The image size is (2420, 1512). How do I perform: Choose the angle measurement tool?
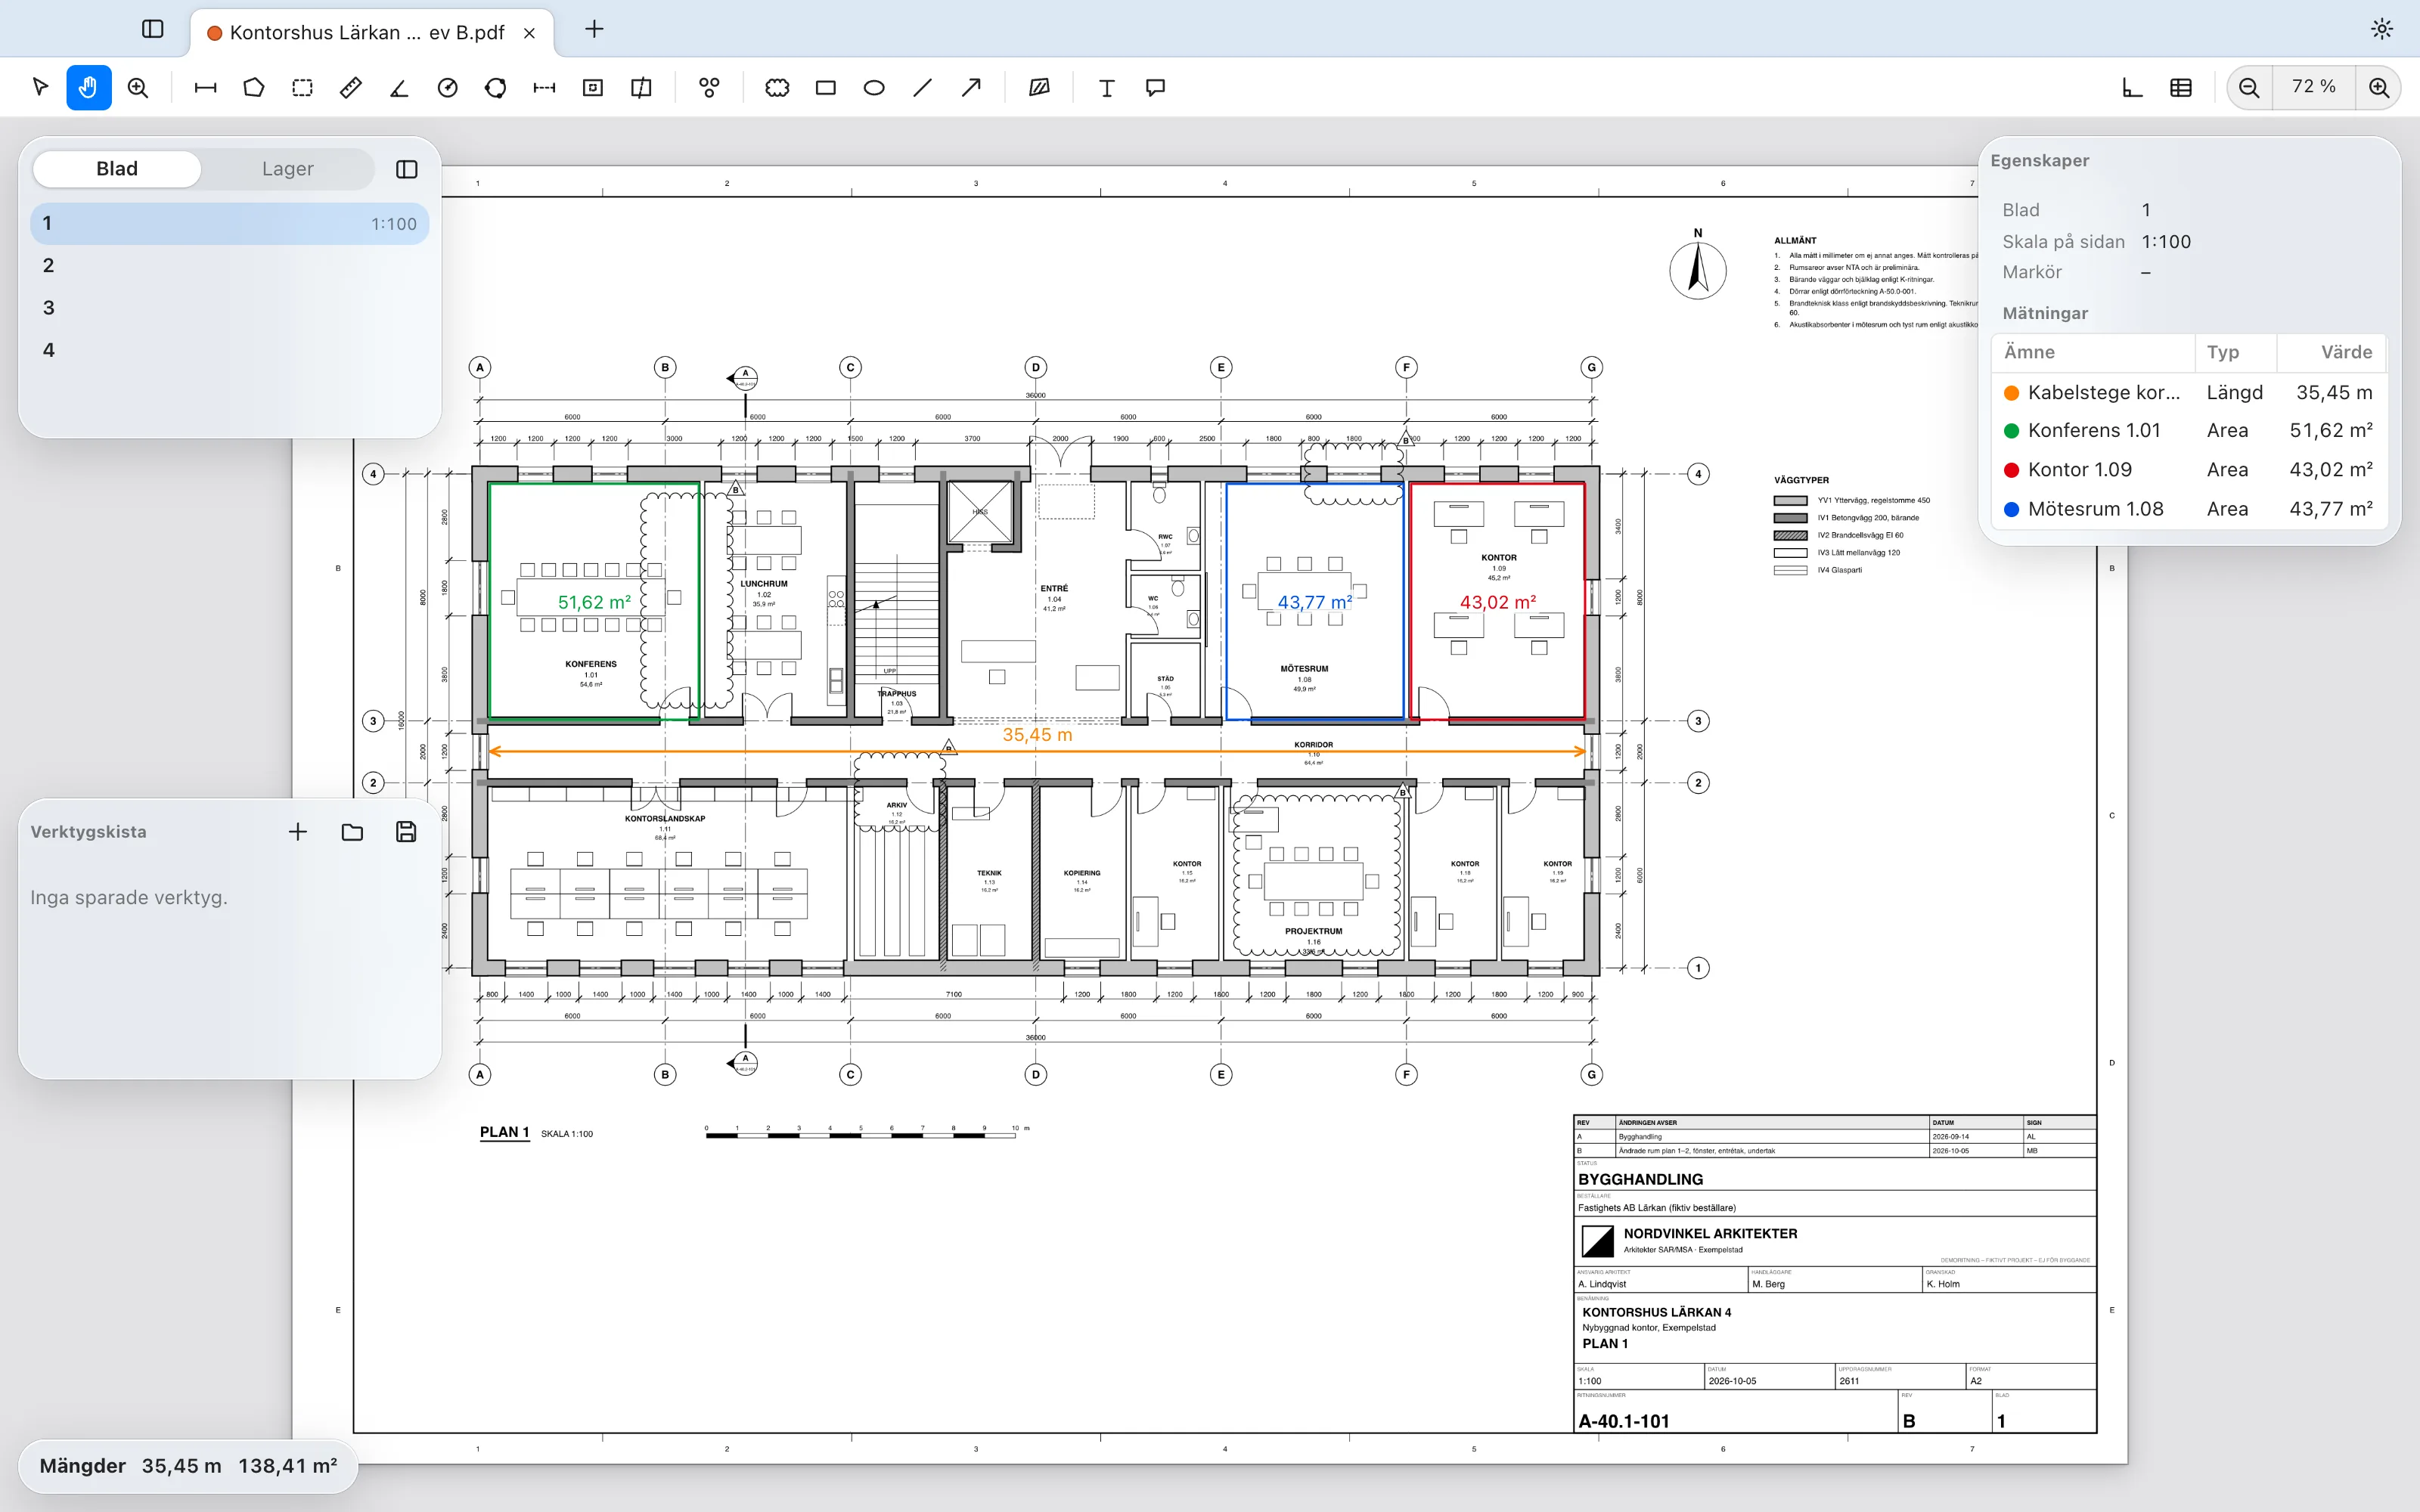click(399, 88)
